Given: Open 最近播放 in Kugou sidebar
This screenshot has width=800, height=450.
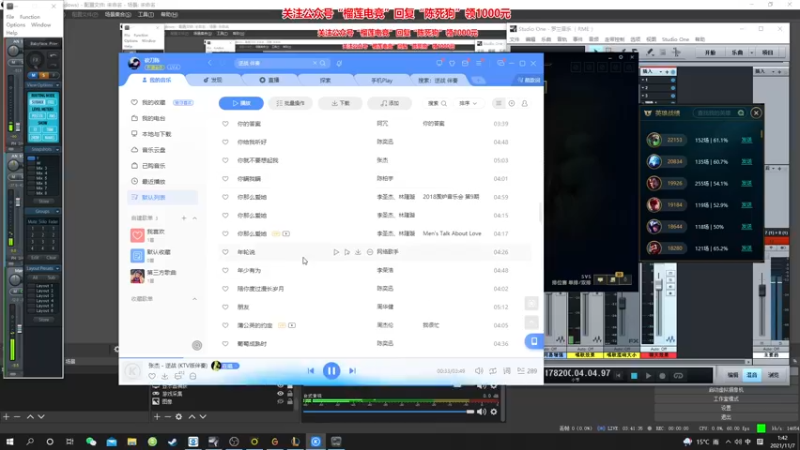Looking at the screenshot, I should coord(154,182).
